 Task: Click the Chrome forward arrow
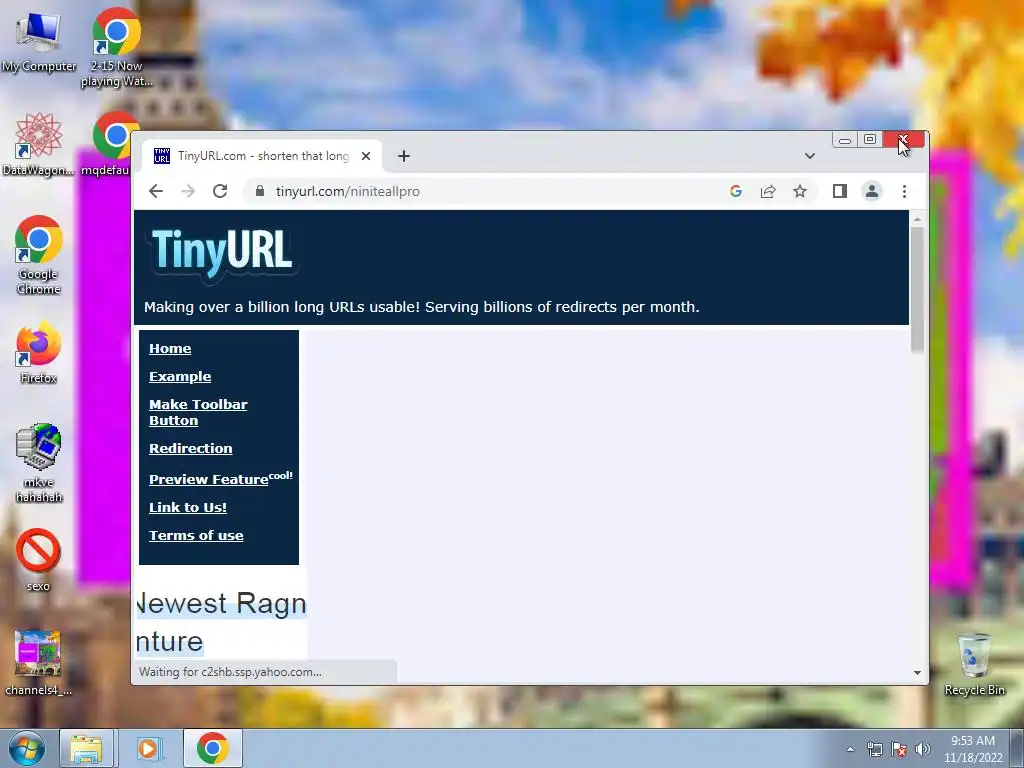188,191
